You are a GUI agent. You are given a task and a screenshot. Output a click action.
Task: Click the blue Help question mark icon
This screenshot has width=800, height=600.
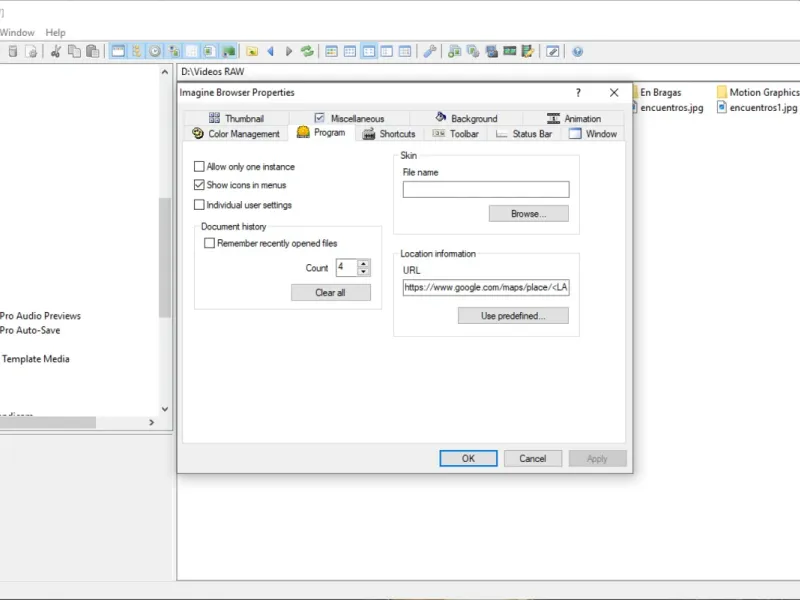coord(578,52)
